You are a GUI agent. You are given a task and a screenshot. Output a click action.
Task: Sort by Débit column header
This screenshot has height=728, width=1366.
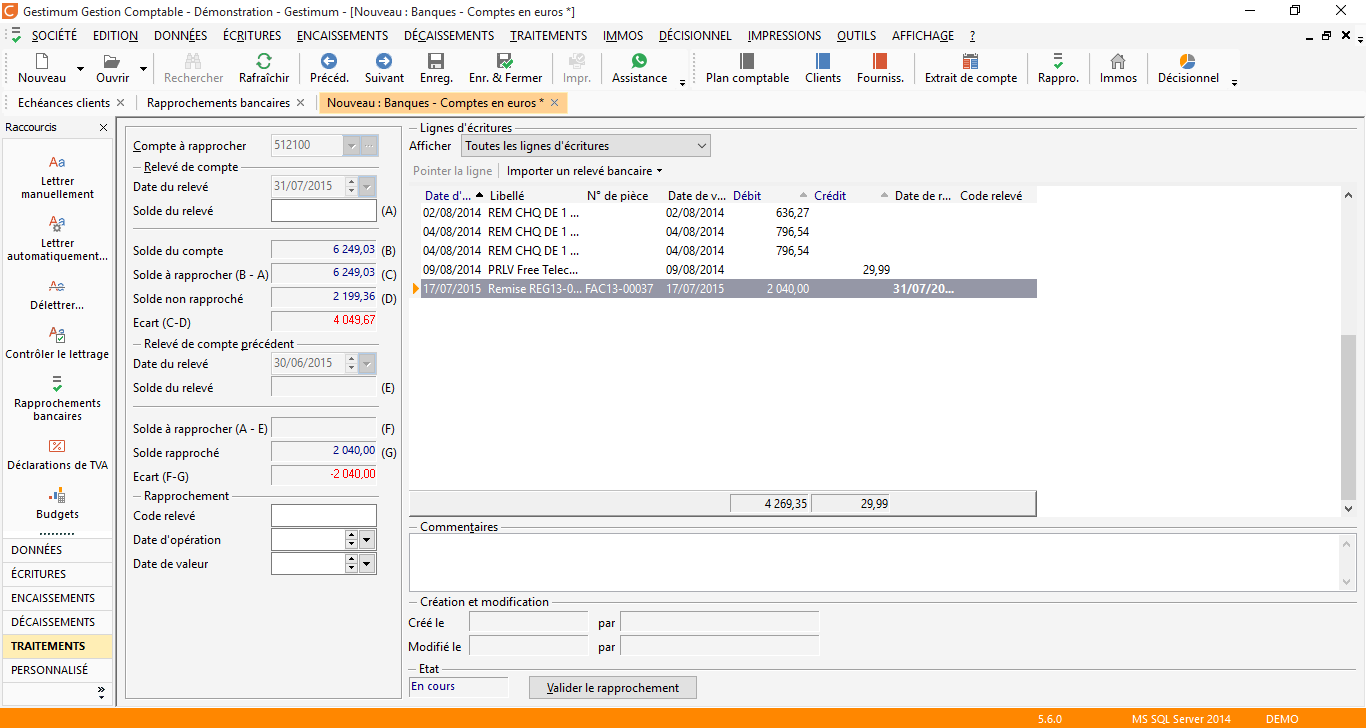[x=771, y=196]
